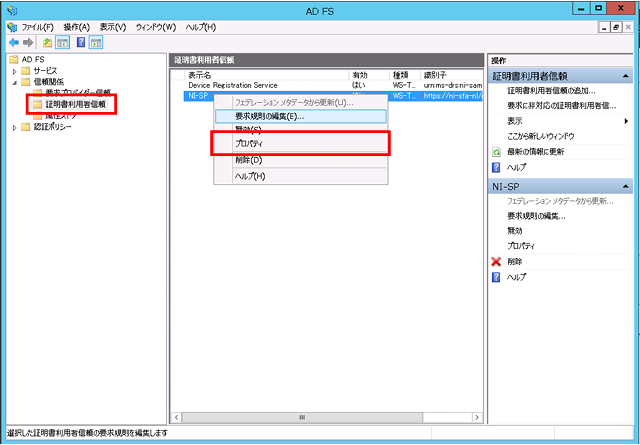The height and width of the screenshot is (445, 640).
Task: Click the サービス folder icon in tree
Action: coord(26,71)
